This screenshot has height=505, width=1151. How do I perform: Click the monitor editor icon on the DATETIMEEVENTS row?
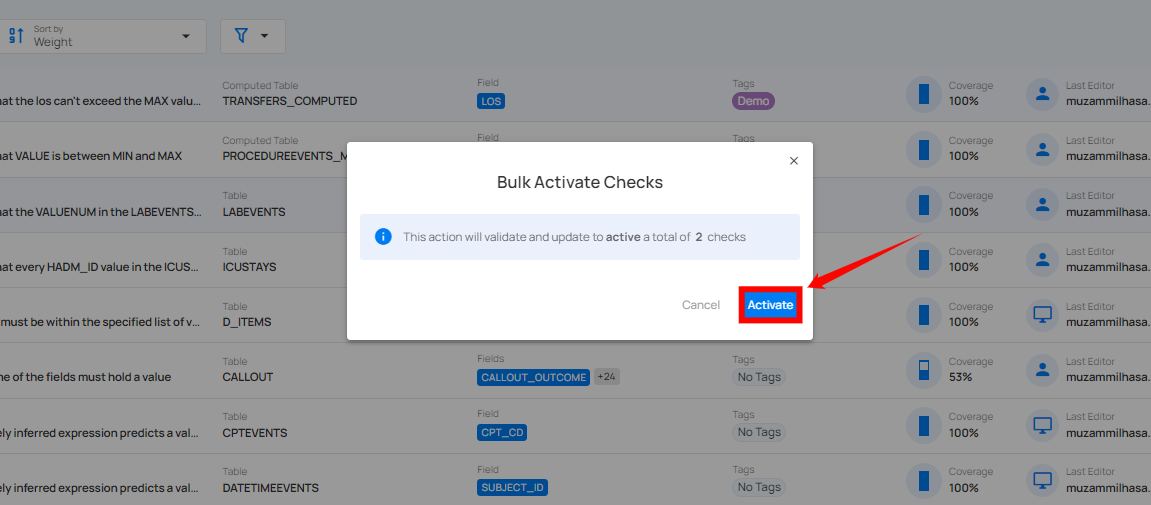point(1042,481)
